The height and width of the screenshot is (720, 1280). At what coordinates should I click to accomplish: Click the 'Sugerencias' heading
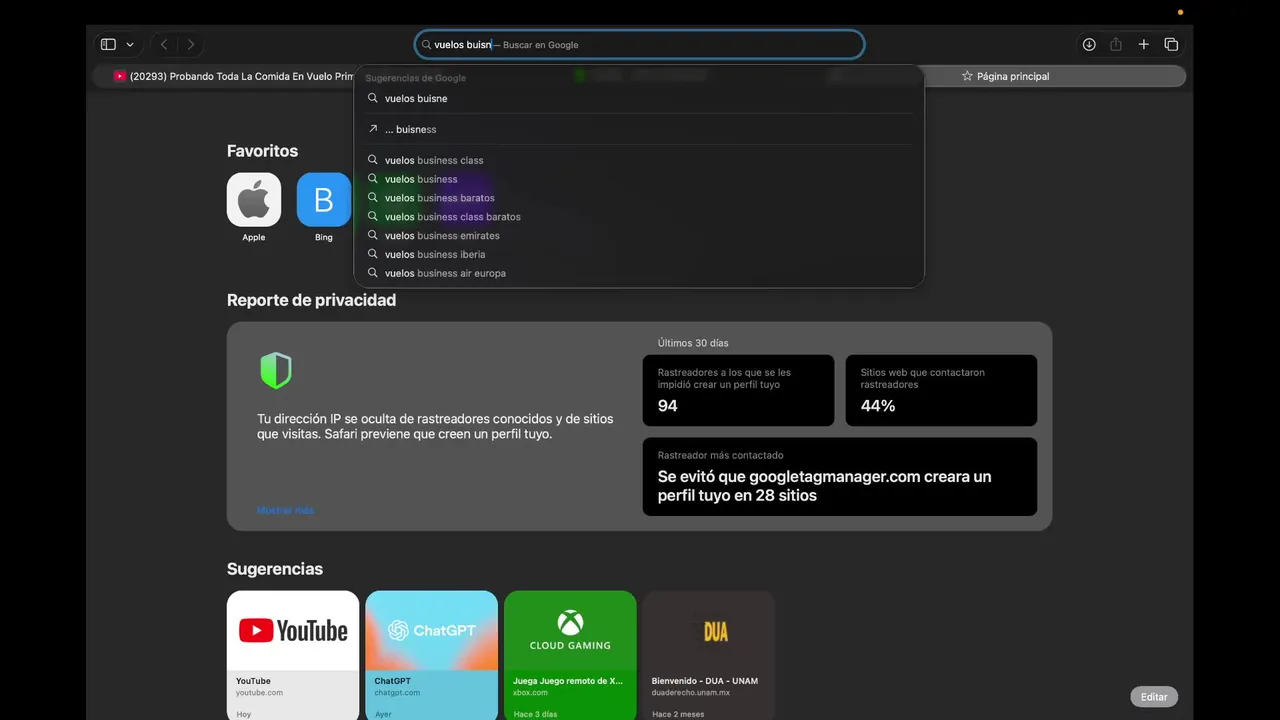pos(275,569)
